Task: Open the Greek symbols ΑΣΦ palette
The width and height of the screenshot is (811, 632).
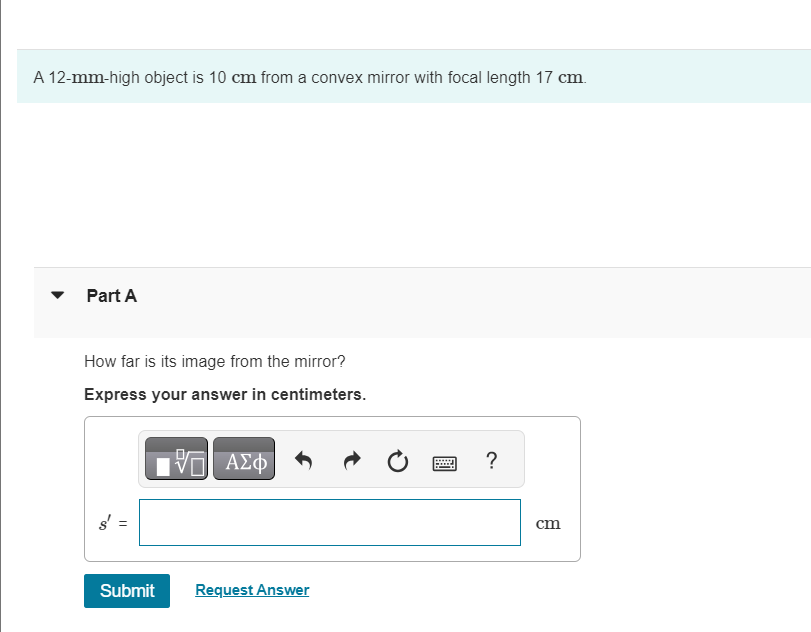Action: [244, 459]
